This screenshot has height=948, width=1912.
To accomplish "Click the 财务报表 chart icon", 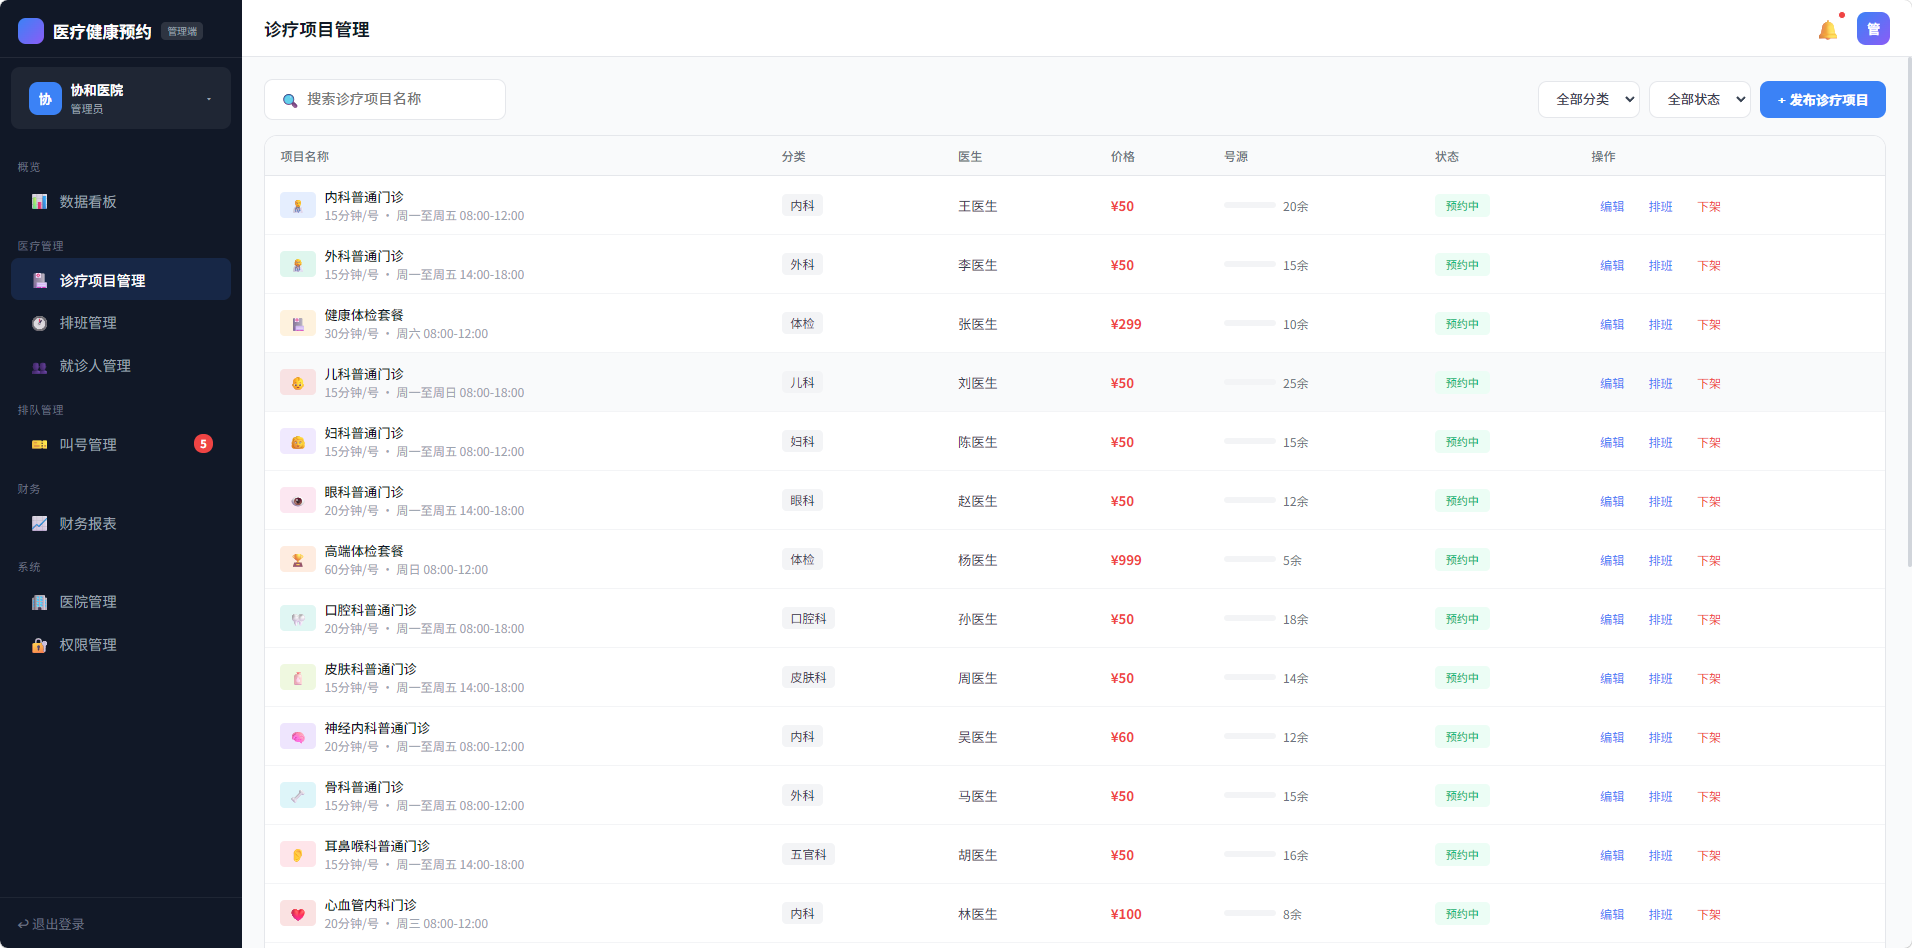I will point(40,524).
